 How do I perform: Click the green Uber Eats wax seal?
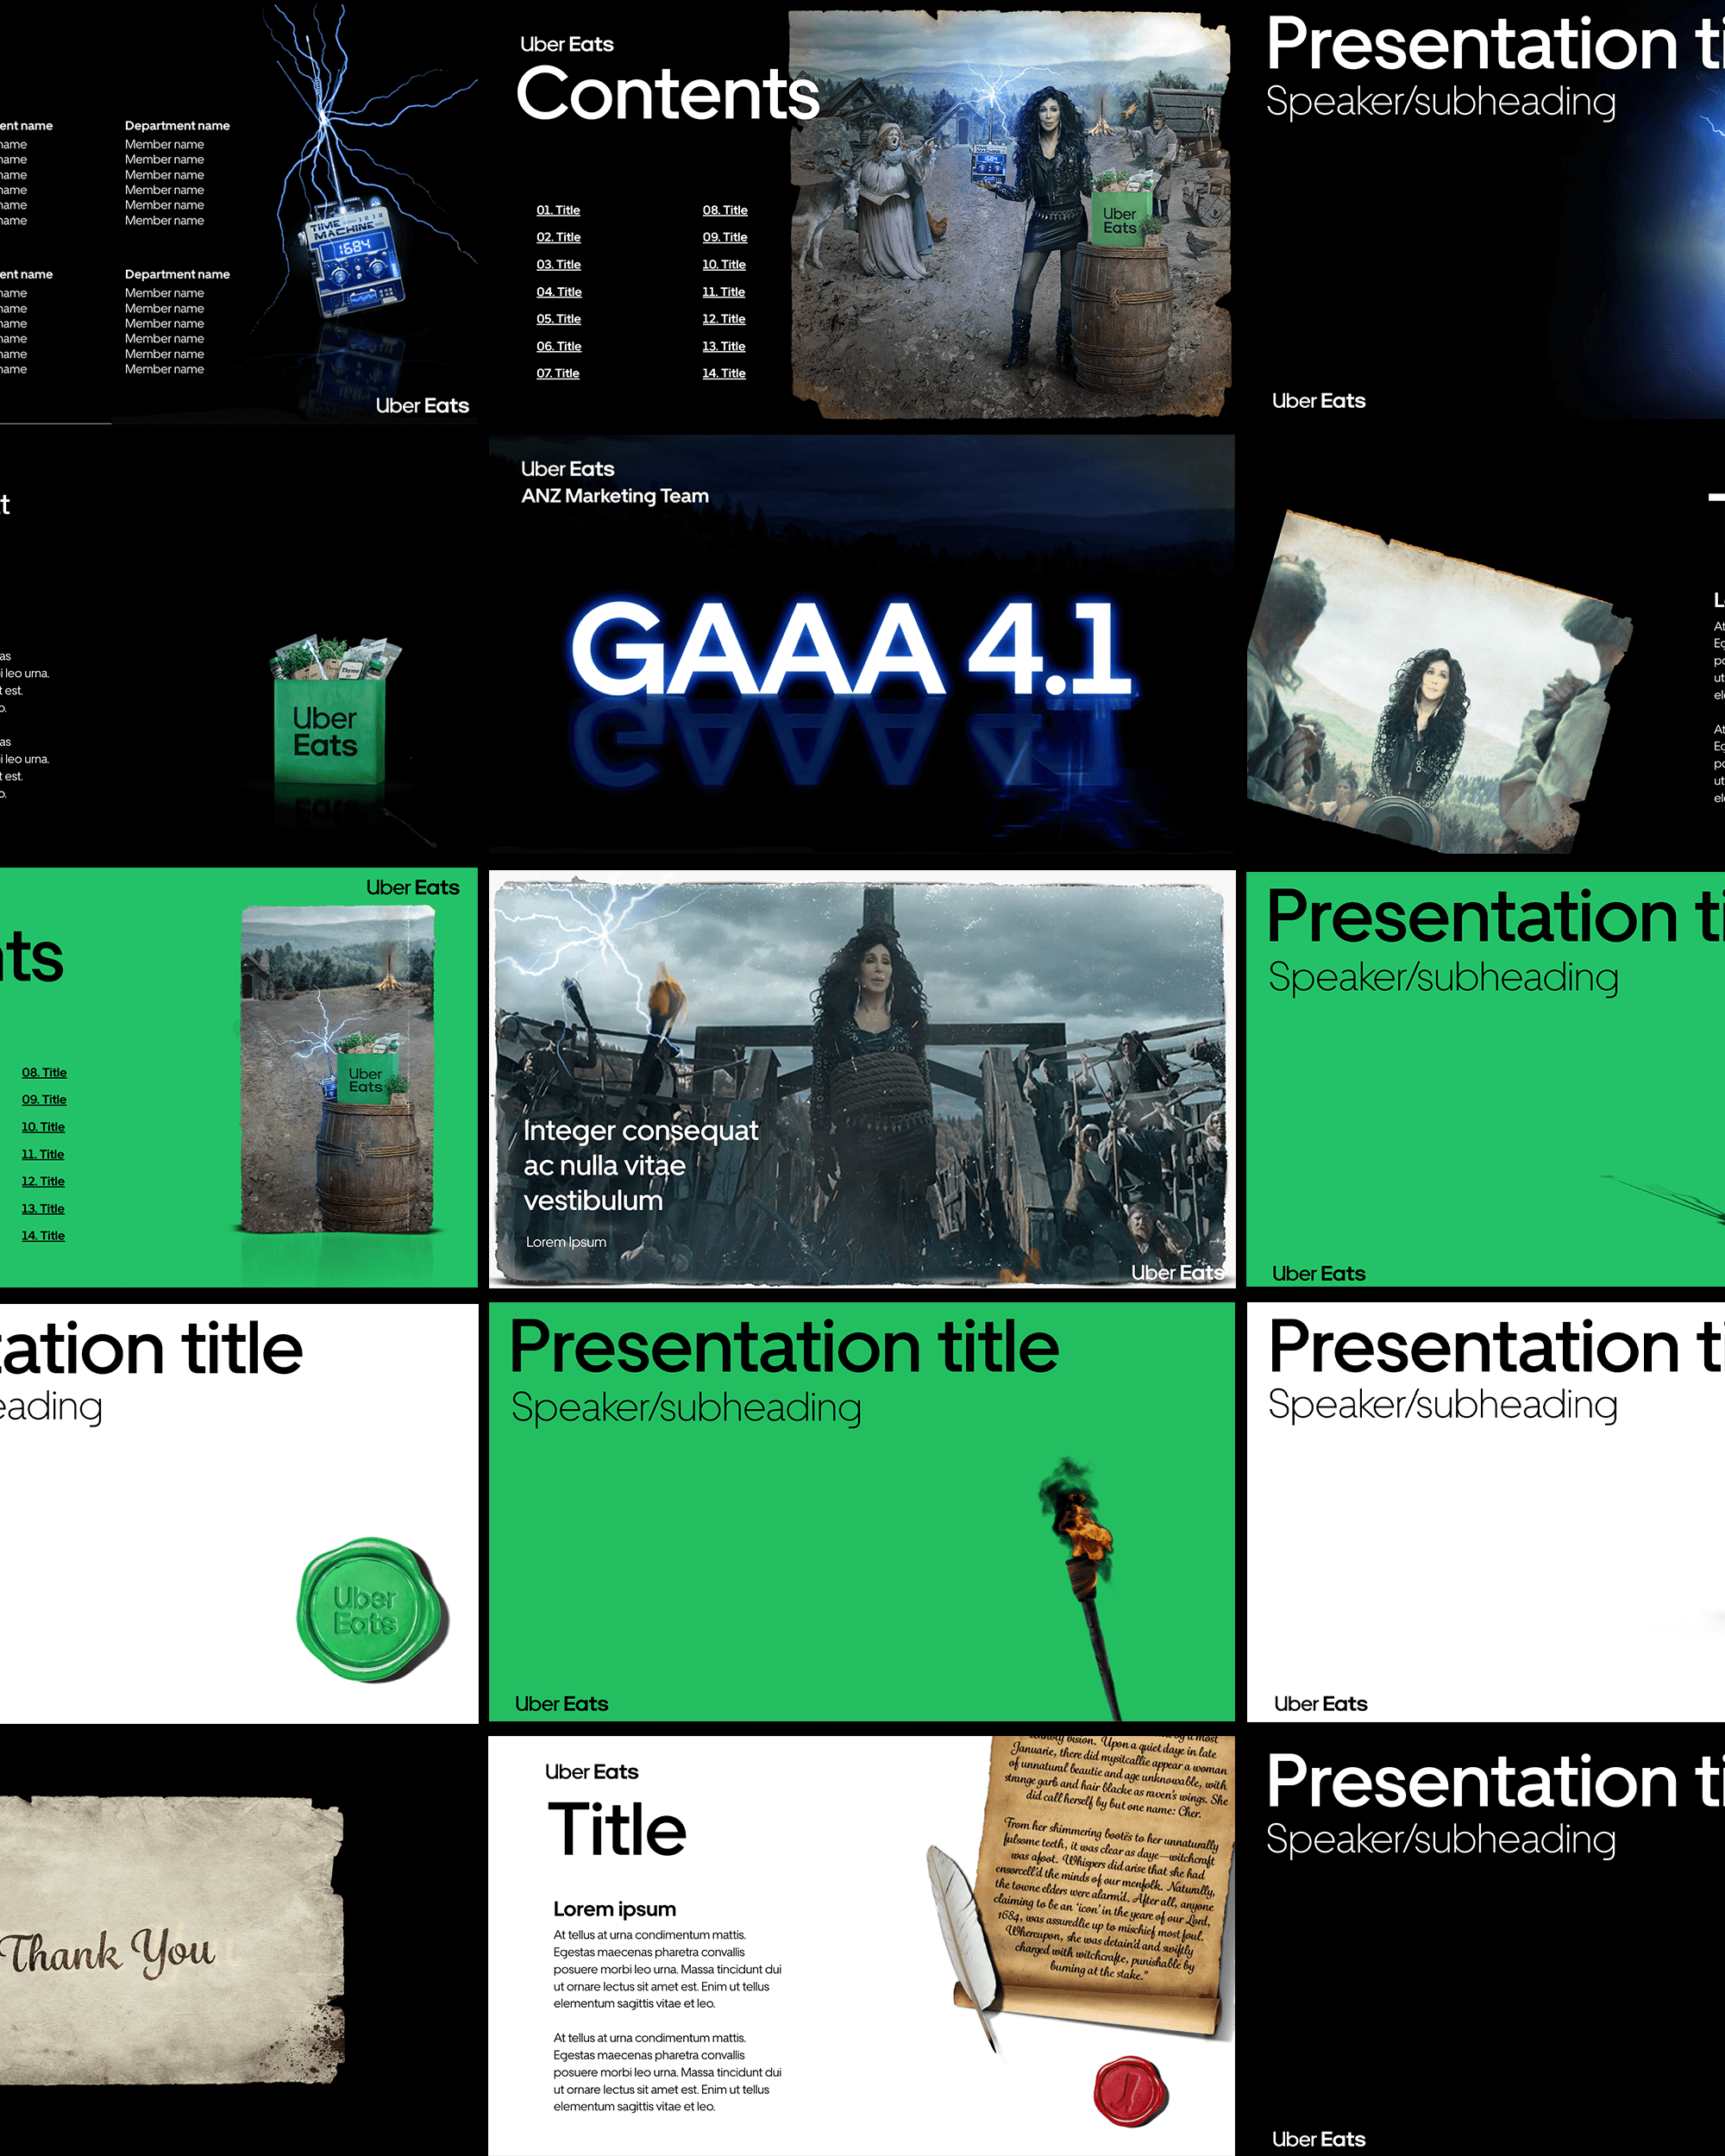pos(372,1610)
